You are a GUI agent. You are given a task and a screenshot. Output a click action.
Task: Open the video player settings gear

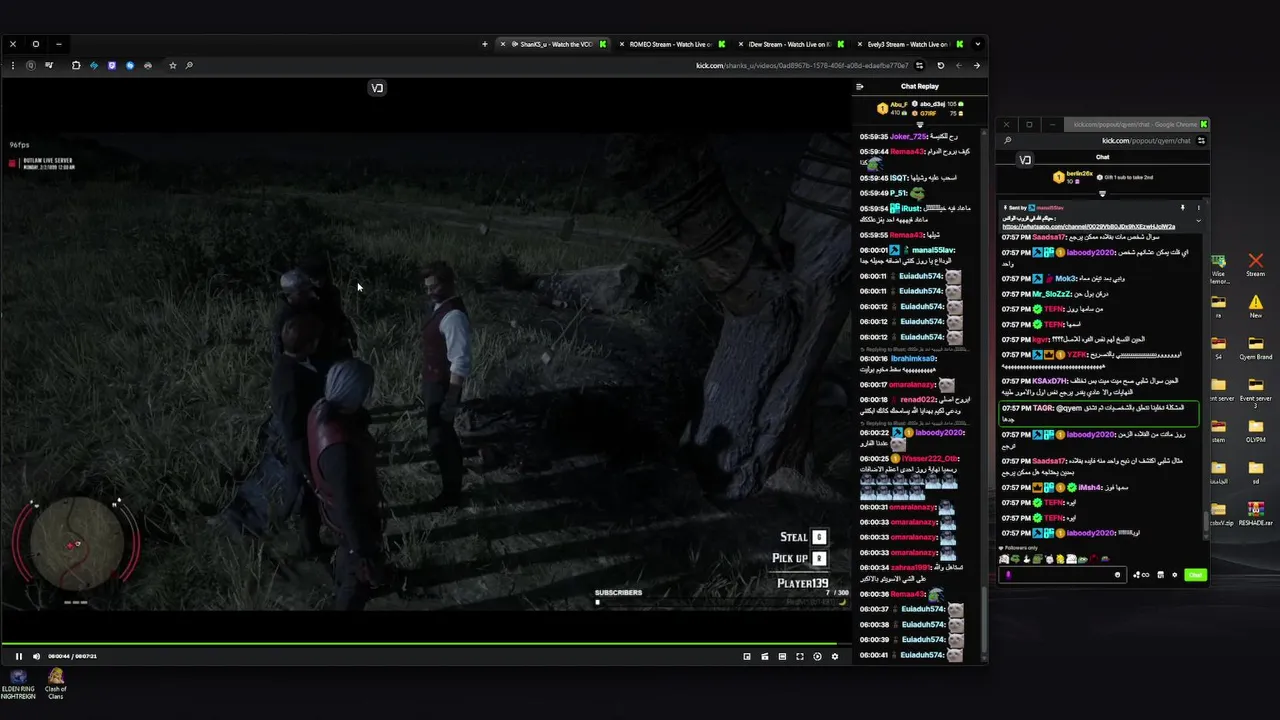point(835,656)
